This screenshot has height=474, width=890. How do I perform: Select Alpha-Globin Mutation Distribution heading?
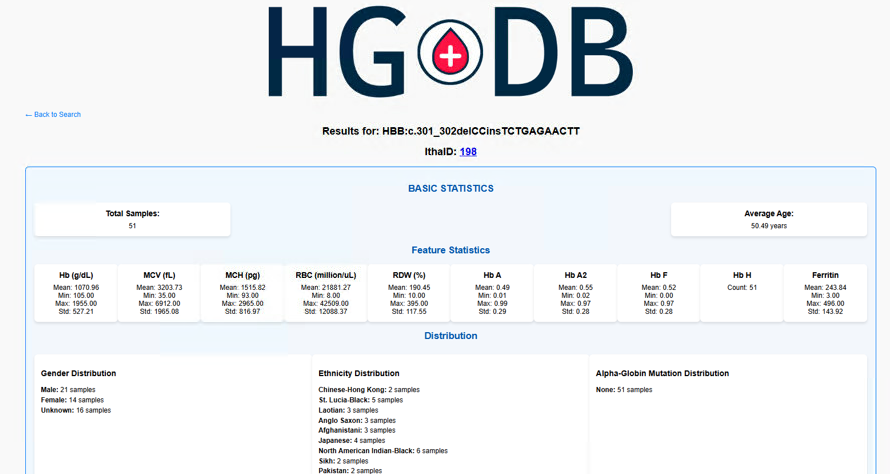(662, 374)
